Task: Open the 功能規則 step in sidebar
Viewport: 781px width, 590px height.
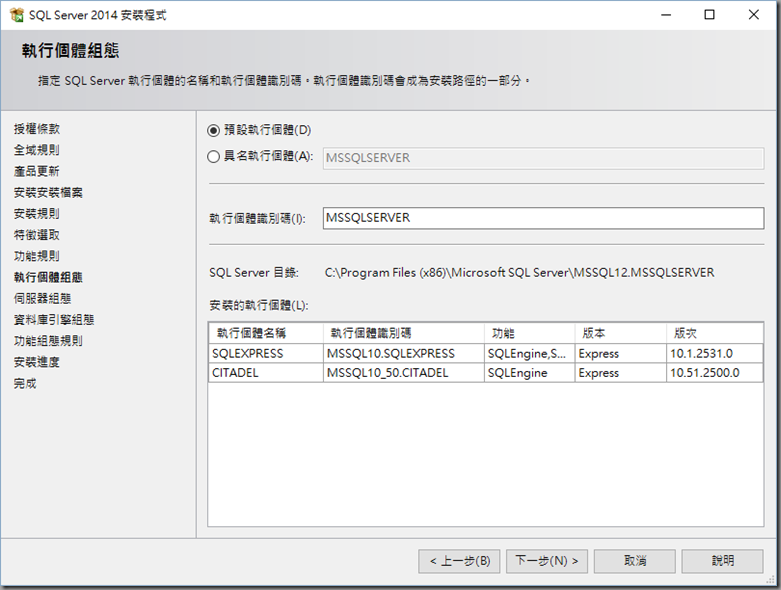Action: pos(37,256)
